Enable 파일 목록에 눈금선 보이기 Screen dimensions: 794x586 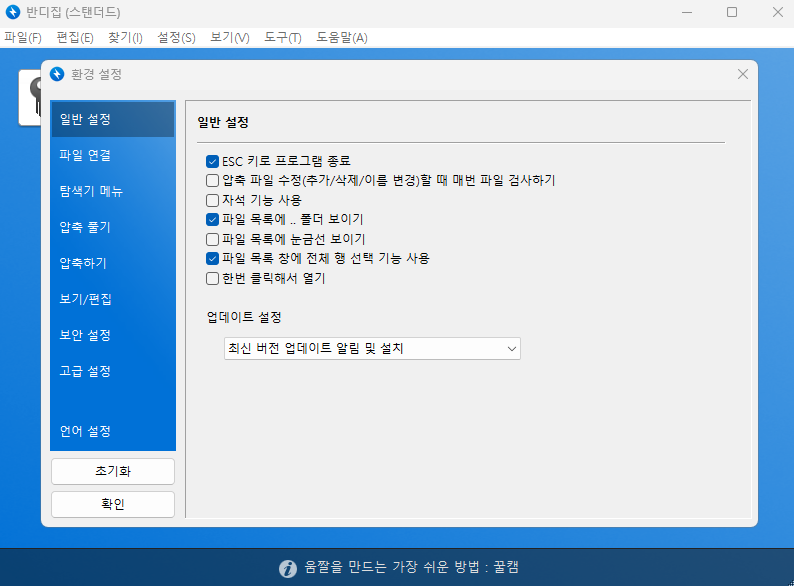point(212,239)
